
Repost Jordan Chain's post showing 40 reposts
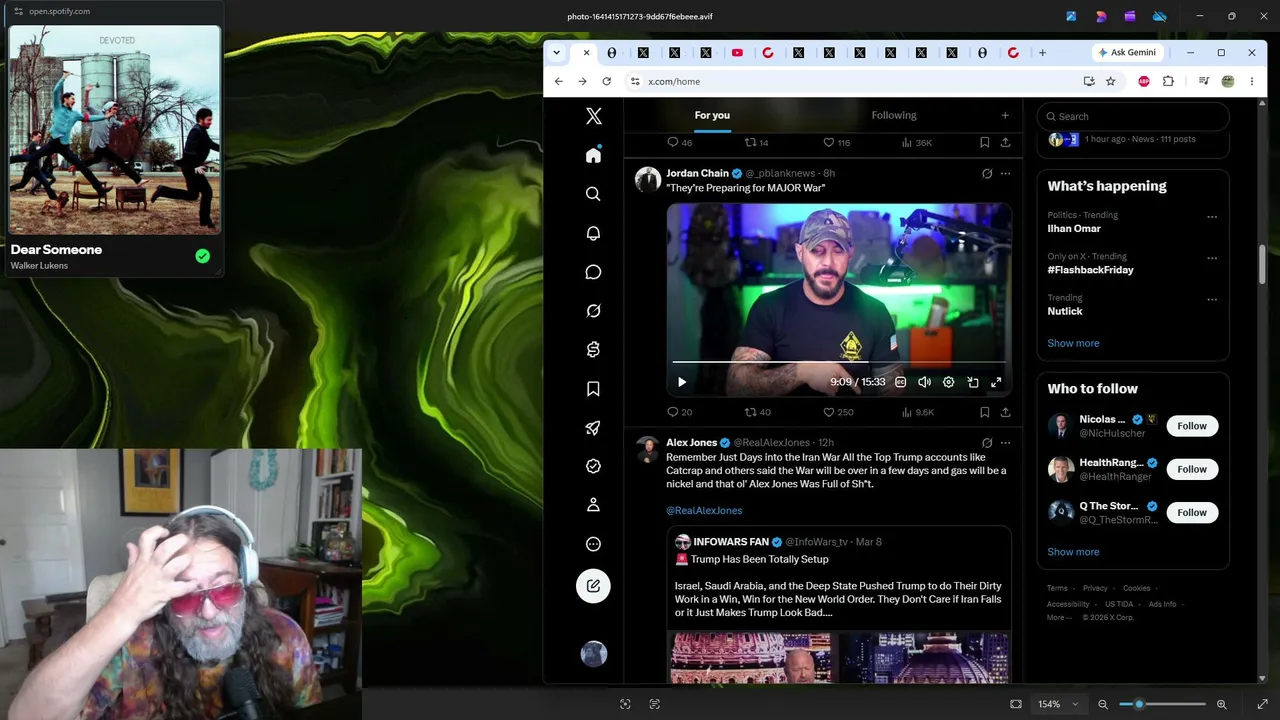758,412
